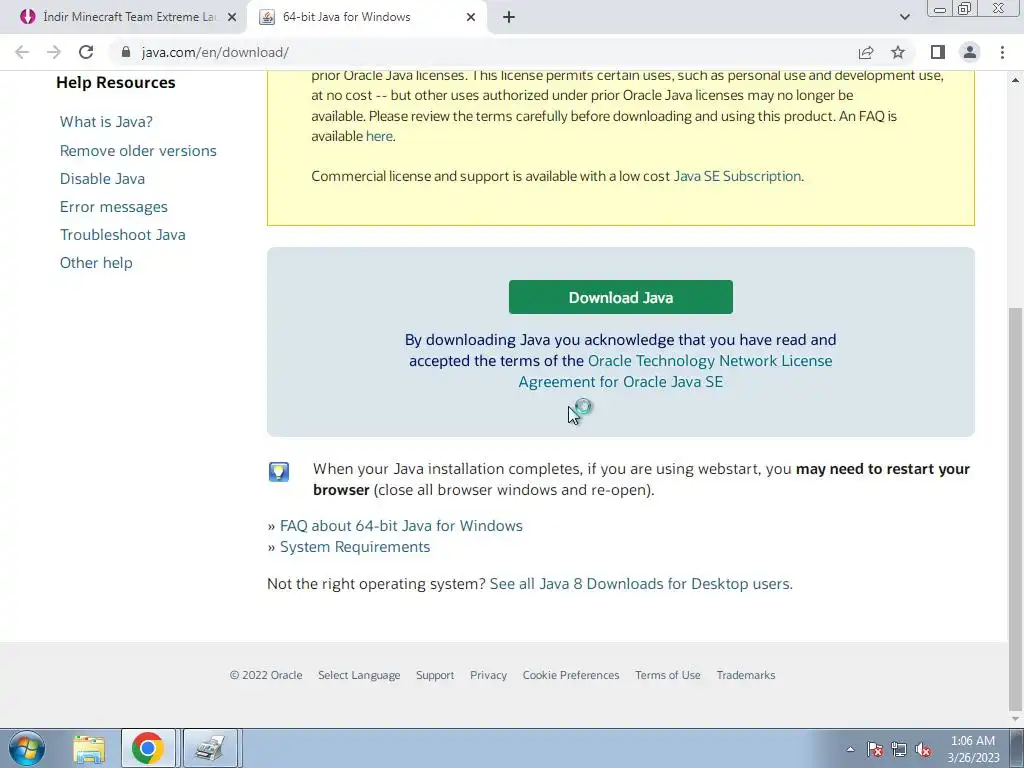Click the Chrome taskbar icon
The width and height of the screenshot is (1024, 768).
click(148, 748)
